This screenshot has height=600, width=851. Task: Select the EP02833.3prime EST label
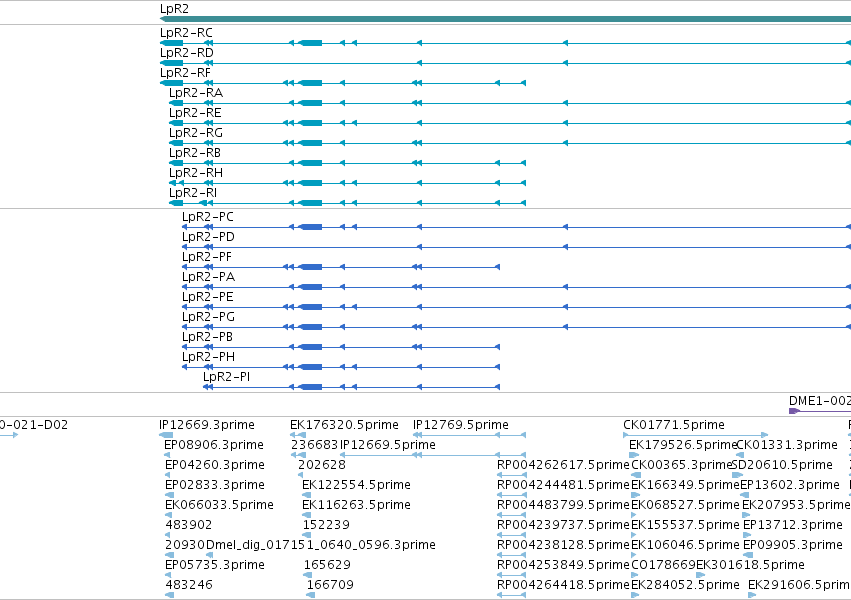click(x=215, y=486)
